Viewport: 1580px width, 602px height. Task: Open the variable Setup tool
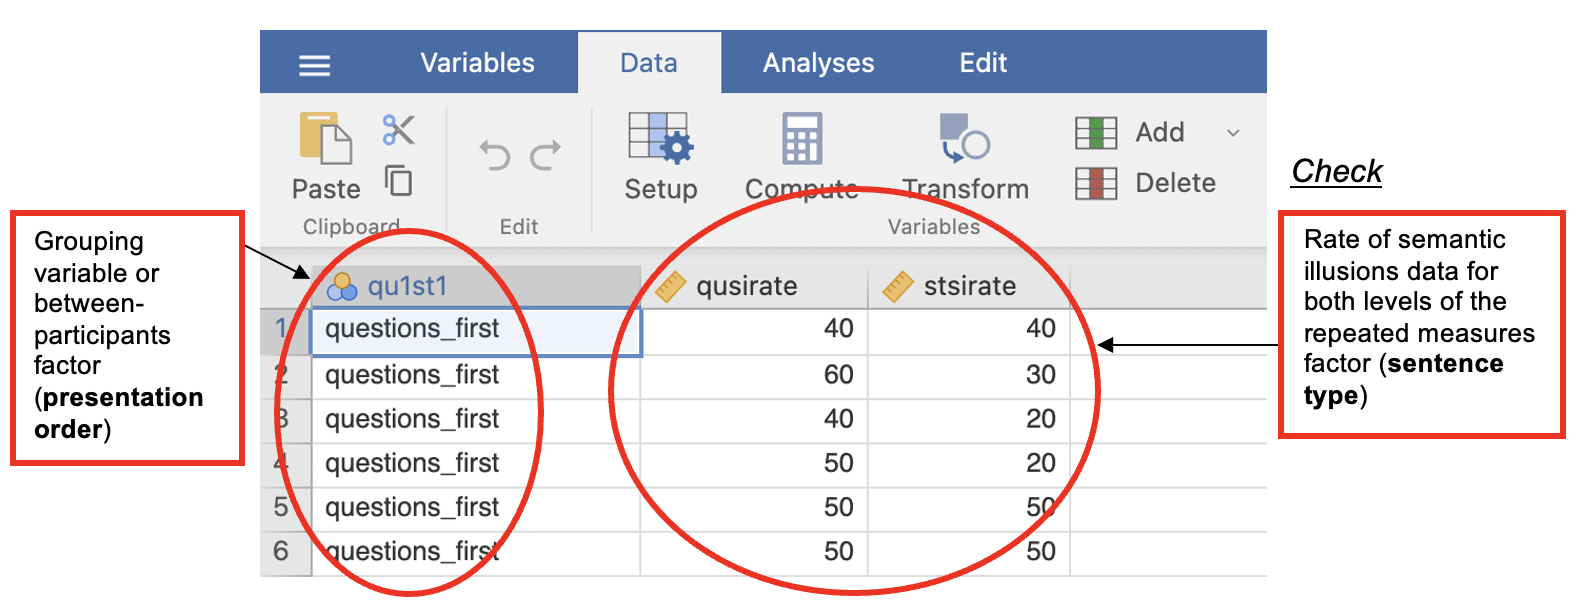pyautogui.click(x=660, y=139)
